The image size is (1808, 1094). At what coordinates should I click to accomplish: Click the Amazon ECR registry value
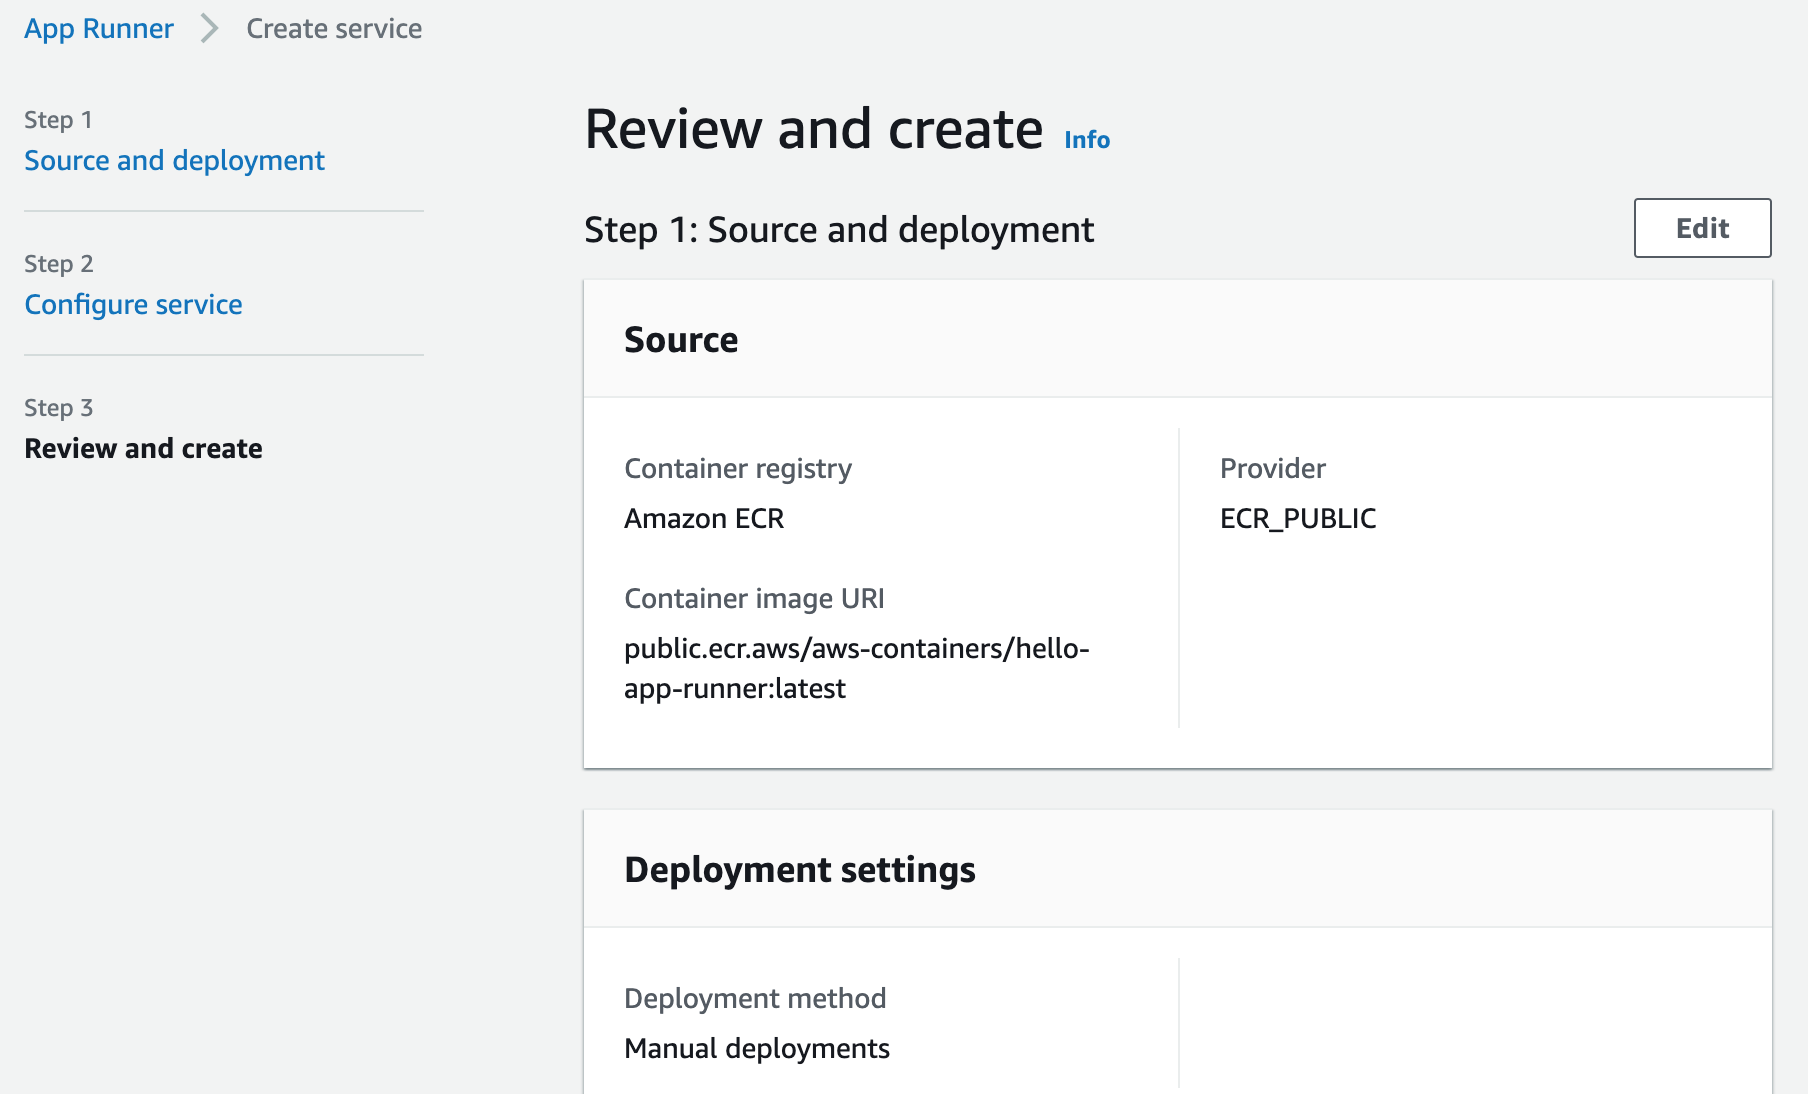[704, 519]
